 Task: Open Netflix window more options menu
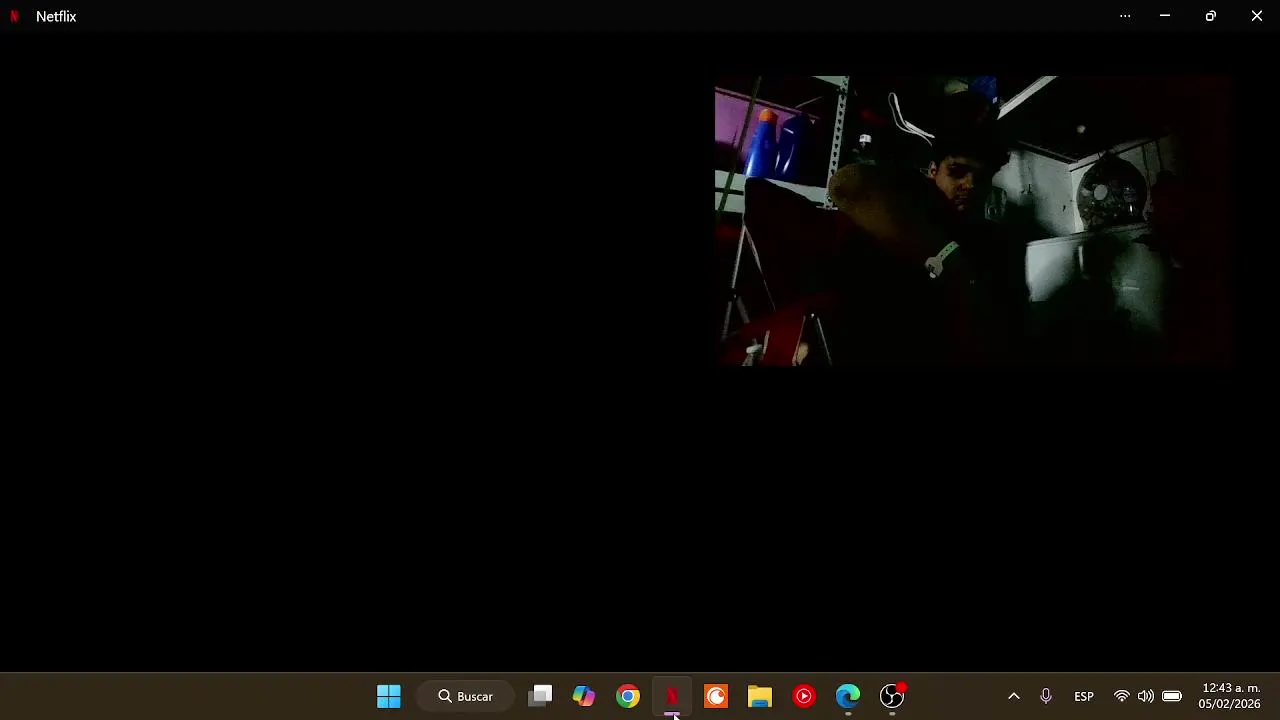click(1125, 16)
